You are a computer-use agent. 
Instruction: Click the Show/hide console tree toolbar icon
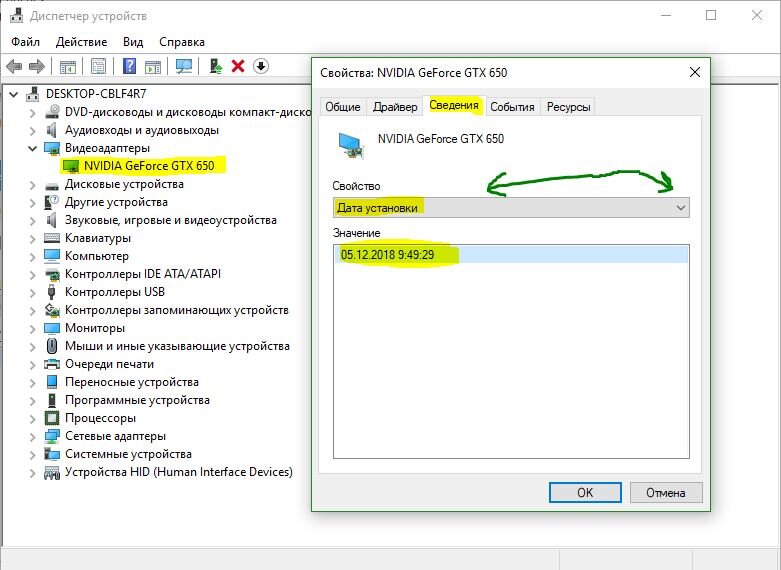[x=68, y=66]
